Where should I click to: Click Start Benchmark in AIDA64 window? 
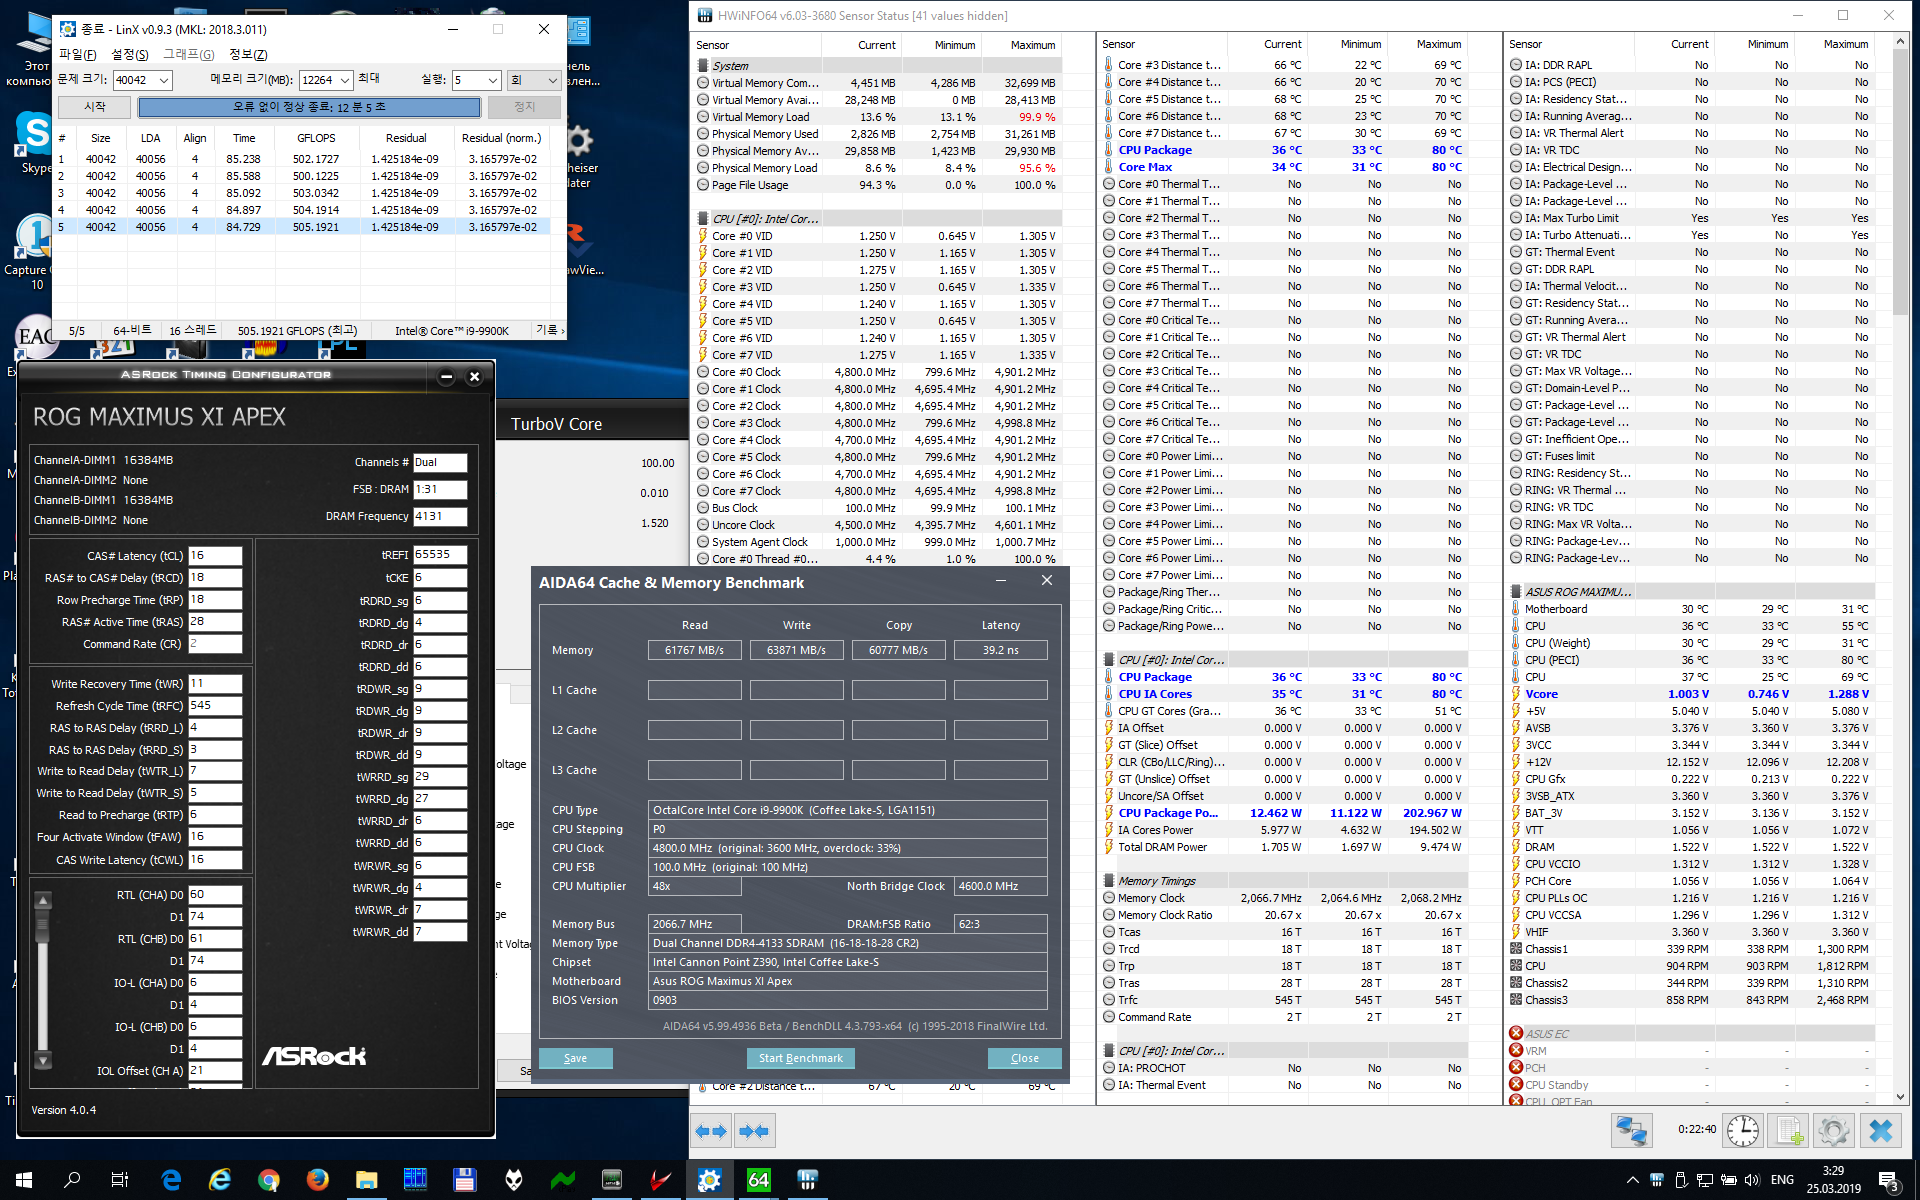point(800,1058)
